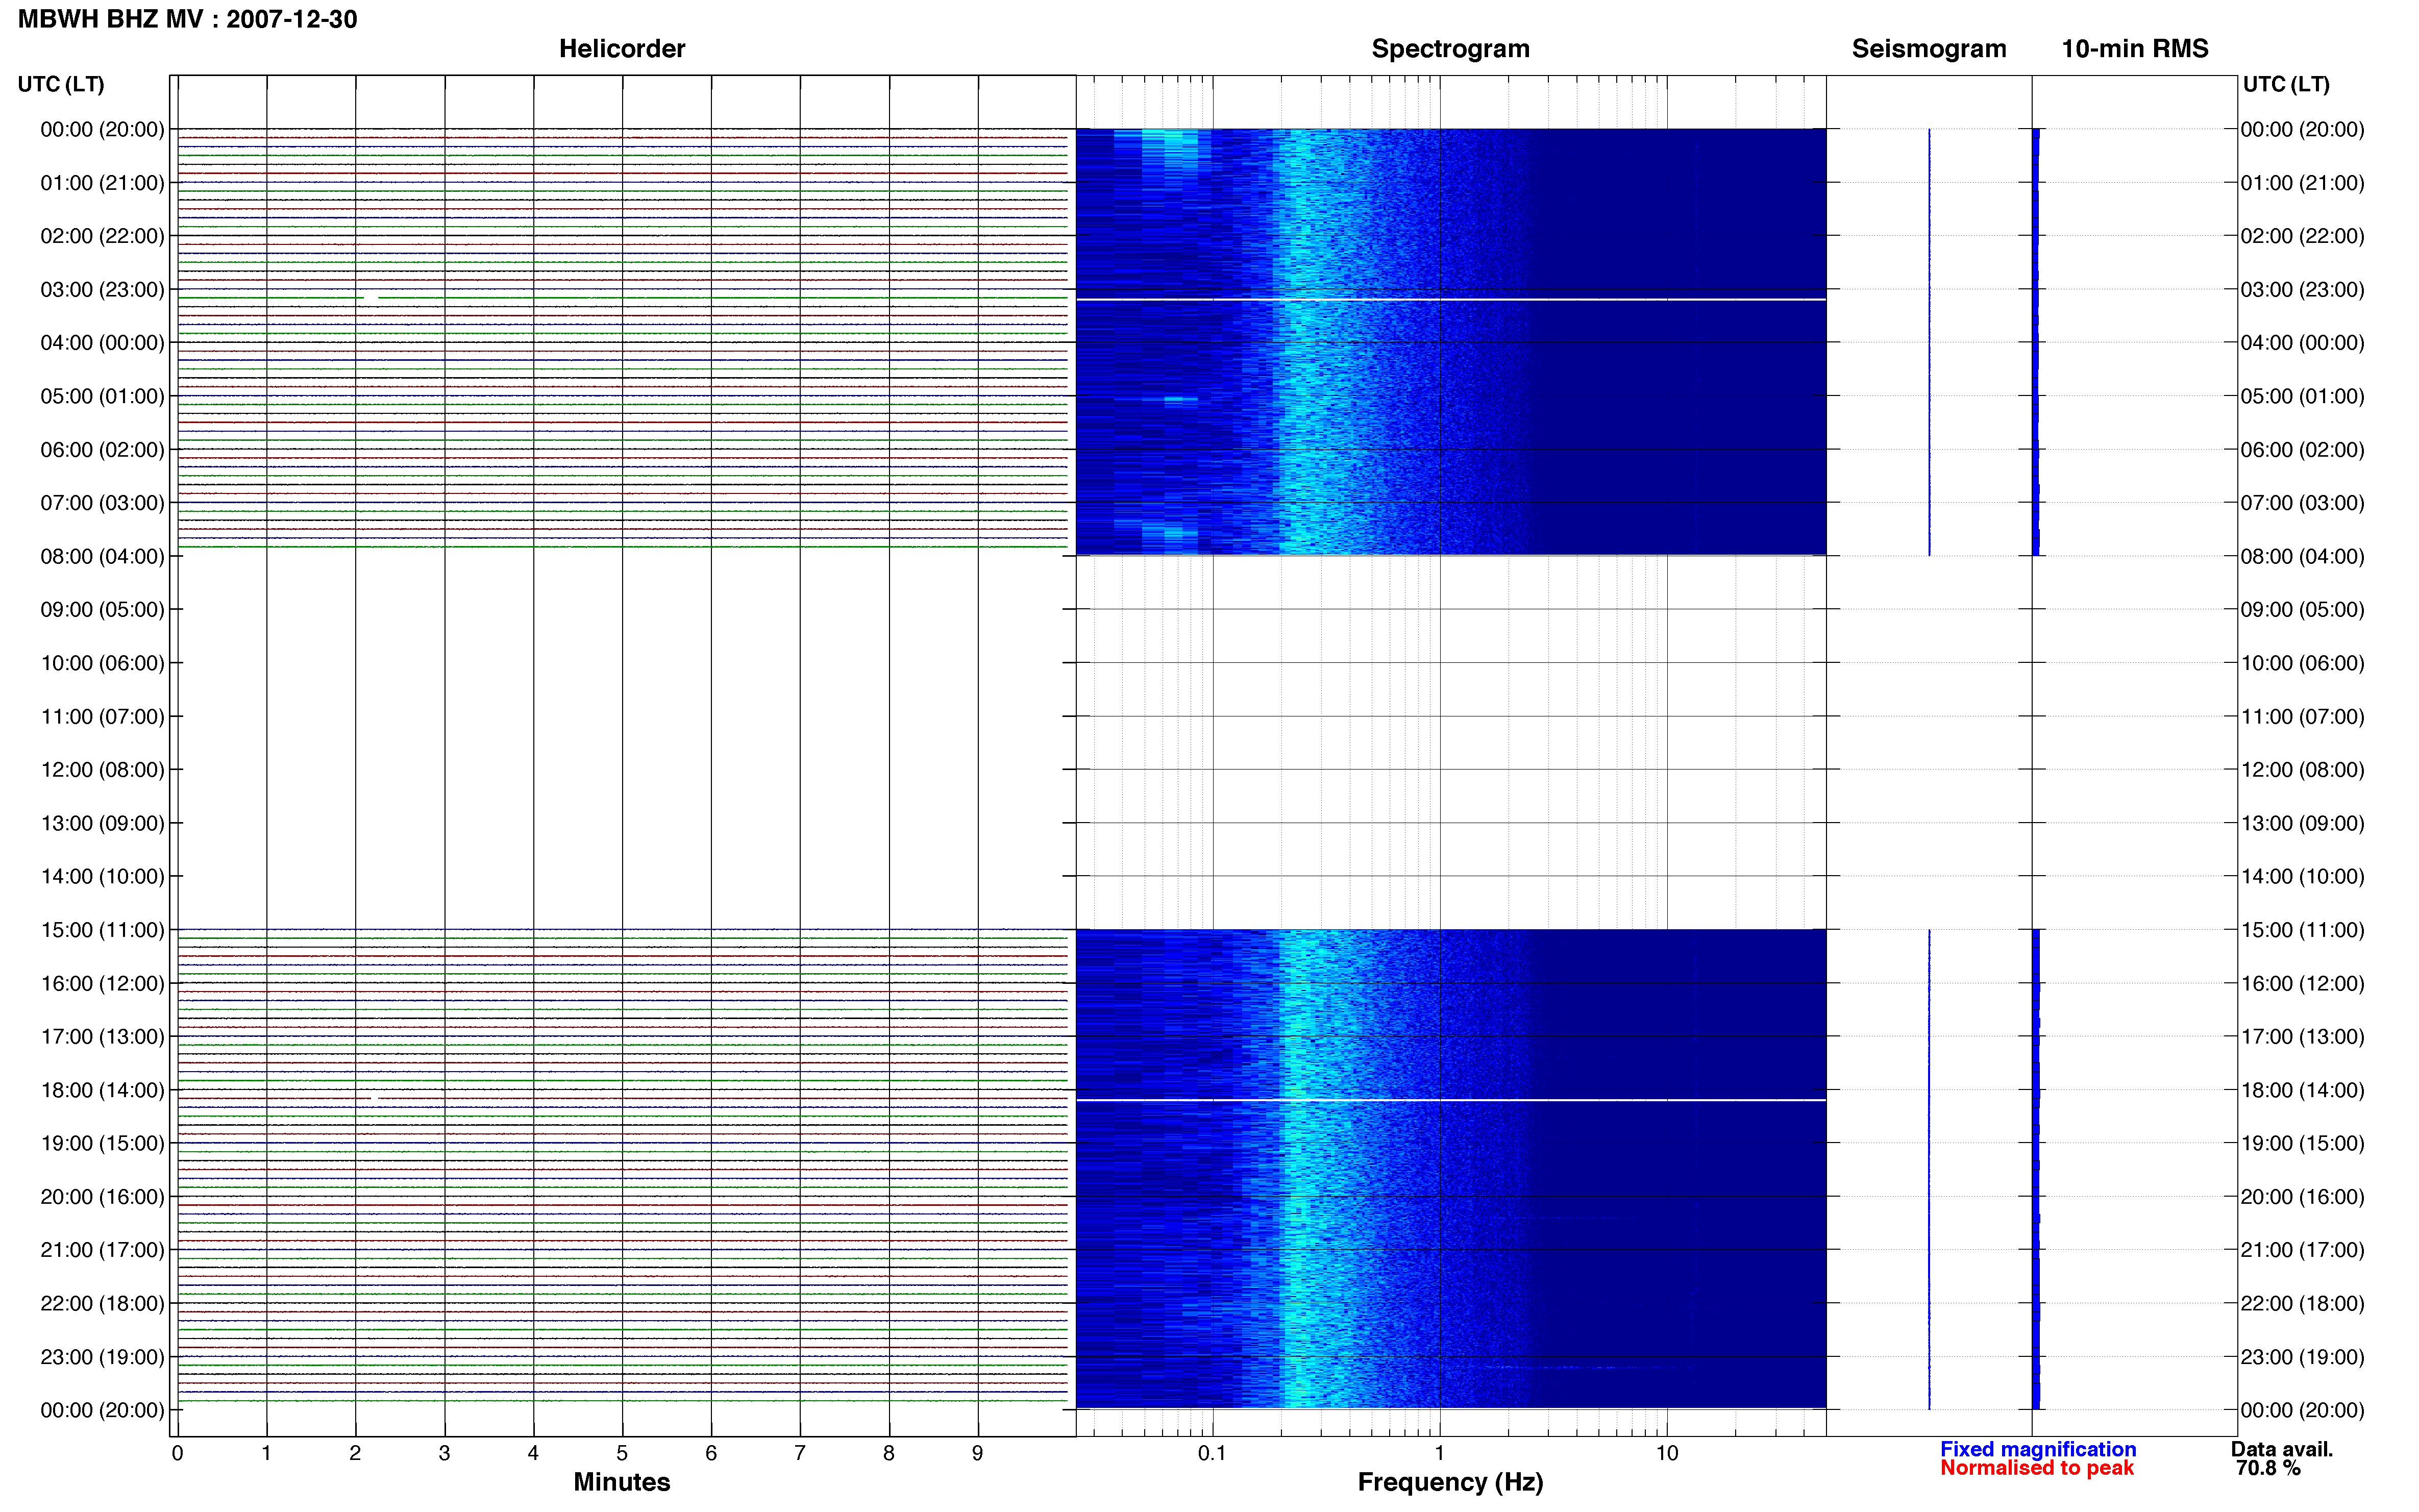Click the upper blue seismogram trace

click(x=1929, y=342)
